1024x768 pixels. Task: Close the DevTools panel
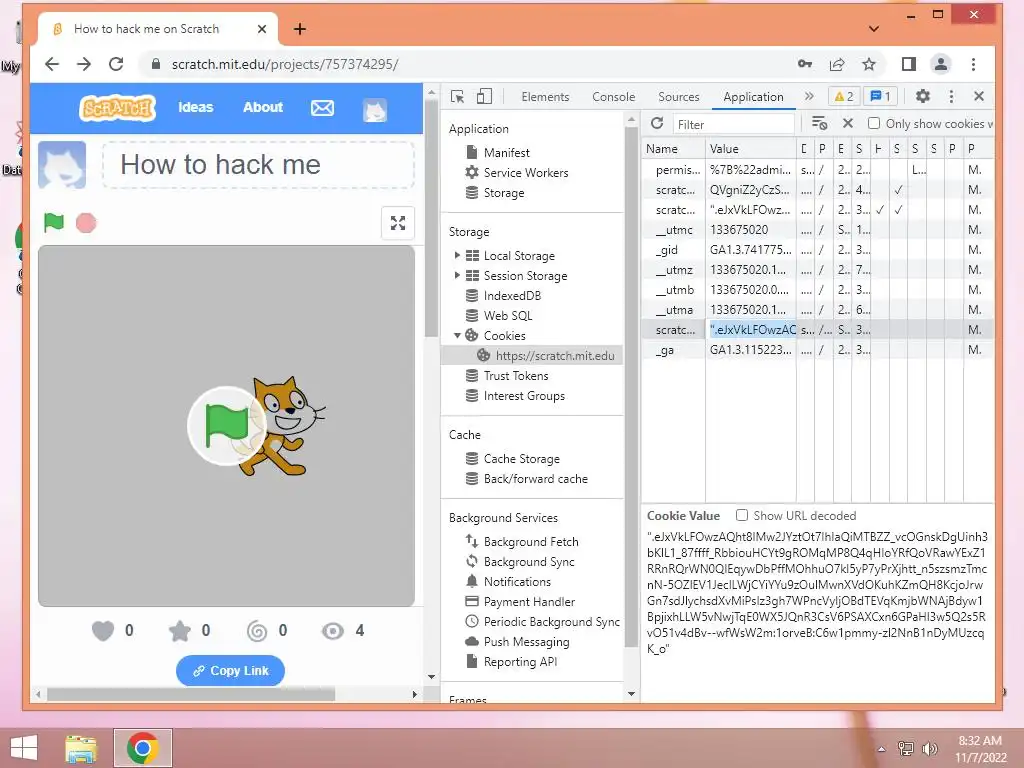(x=978, y=97)
